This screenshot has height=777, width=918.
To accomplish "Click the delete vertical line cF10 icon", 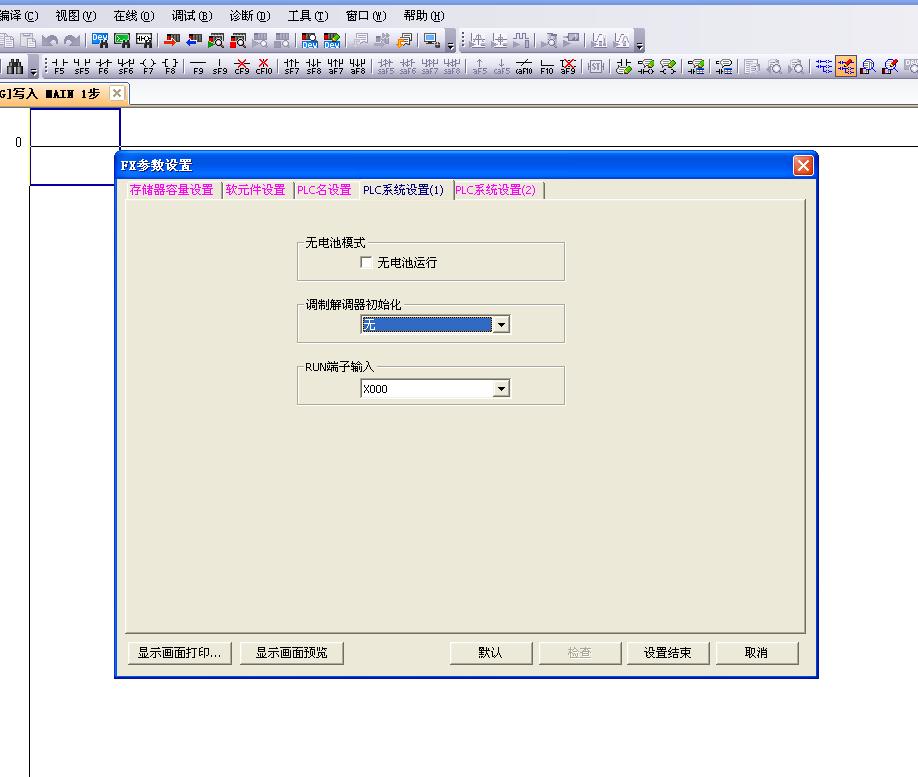I will pyautogui.click(x=264, y=67).
